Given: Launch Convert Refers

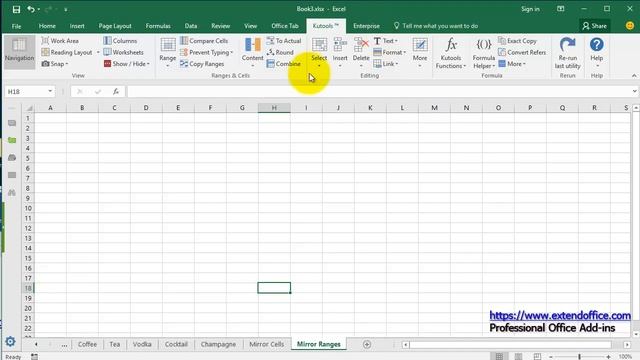Looking at the screenshot, I should (522, 52).
